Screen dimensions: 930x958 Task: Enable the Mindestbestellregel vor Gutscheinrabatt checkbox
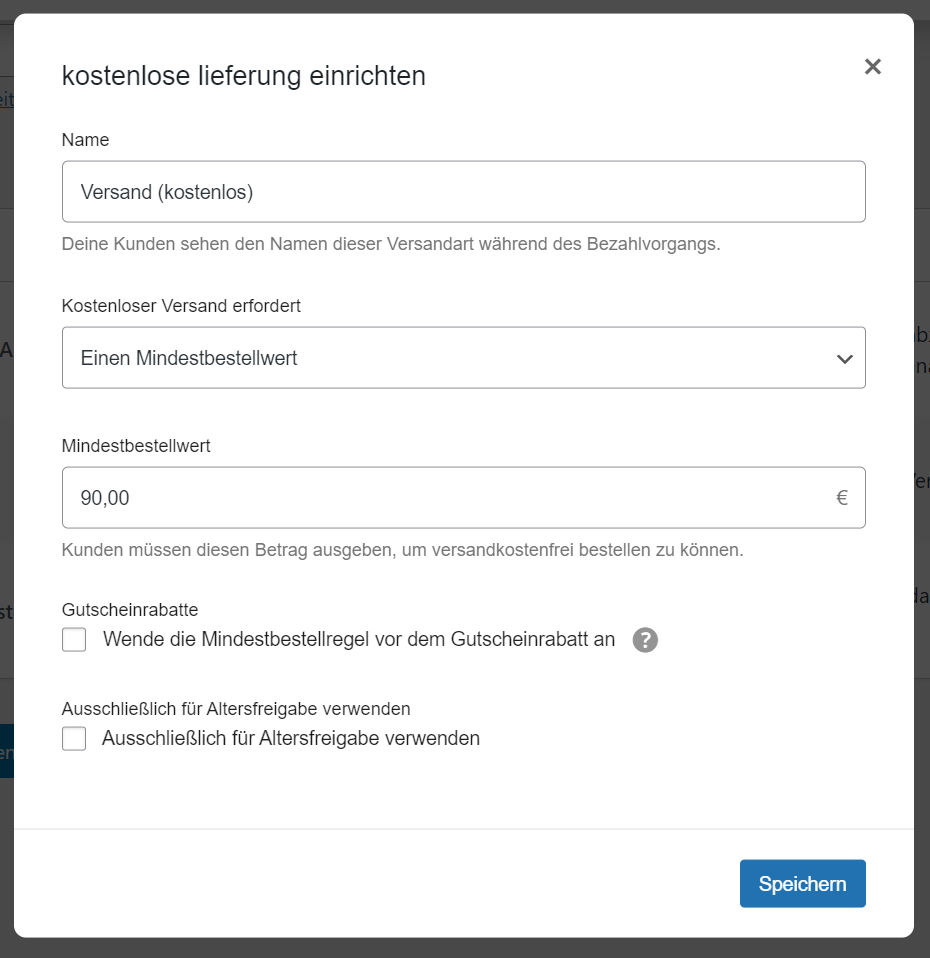[74, 640]
